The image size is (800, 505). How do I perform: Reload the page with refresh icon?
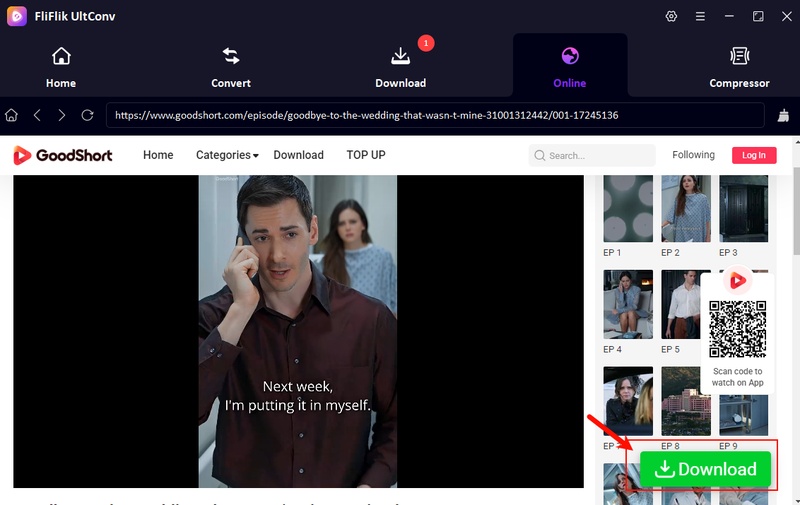[87, 115]
